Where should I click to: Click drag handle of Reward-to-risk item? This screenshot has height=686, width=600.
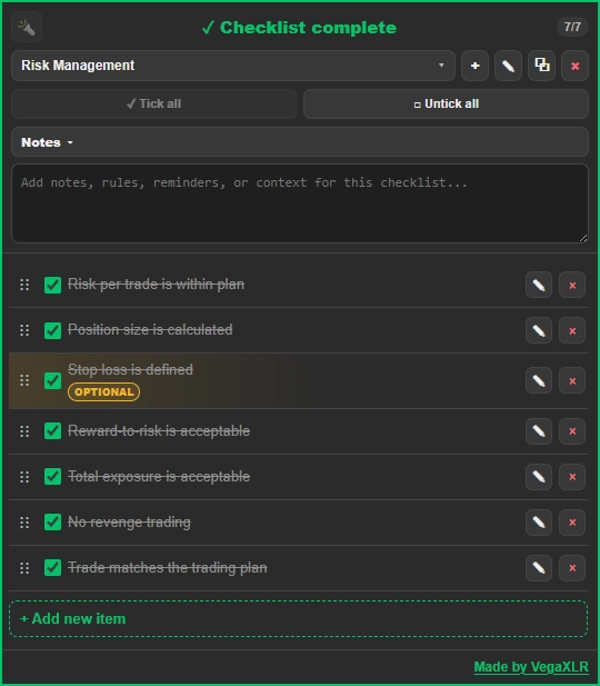(25, 431)
